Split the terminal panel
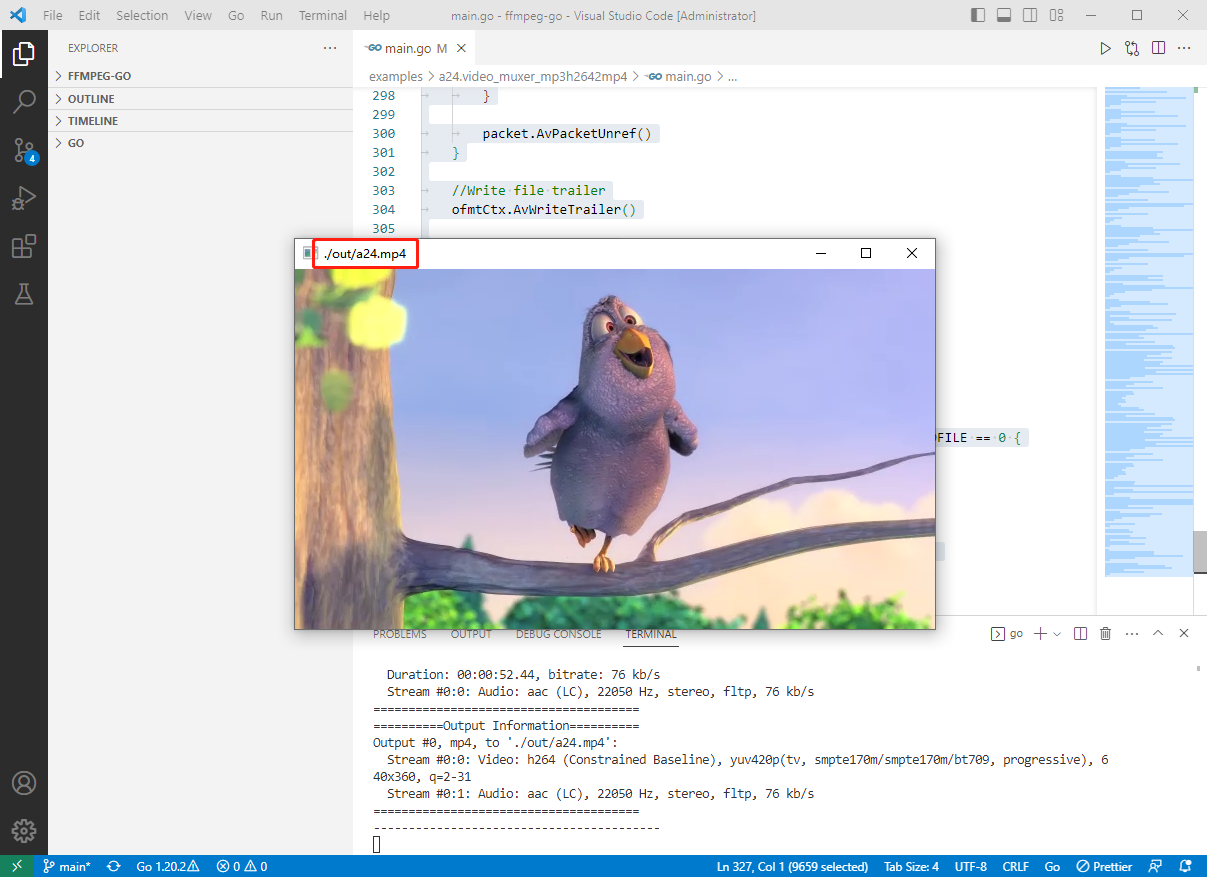Viewport: 1207px width, 877px height. tap(1080, 634)
